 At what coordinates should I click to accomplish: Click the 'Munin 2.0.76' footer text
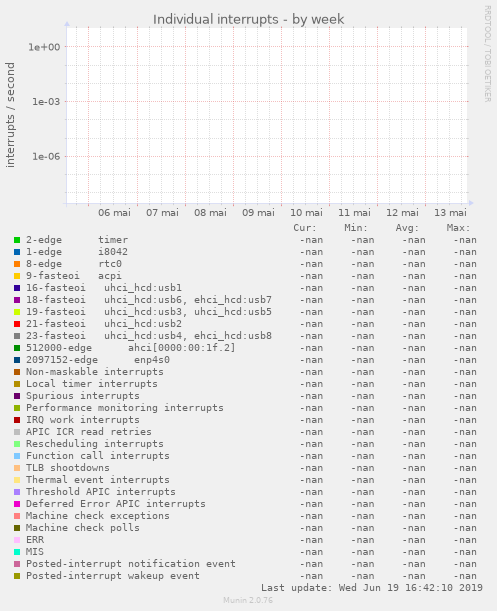(248, 600)
